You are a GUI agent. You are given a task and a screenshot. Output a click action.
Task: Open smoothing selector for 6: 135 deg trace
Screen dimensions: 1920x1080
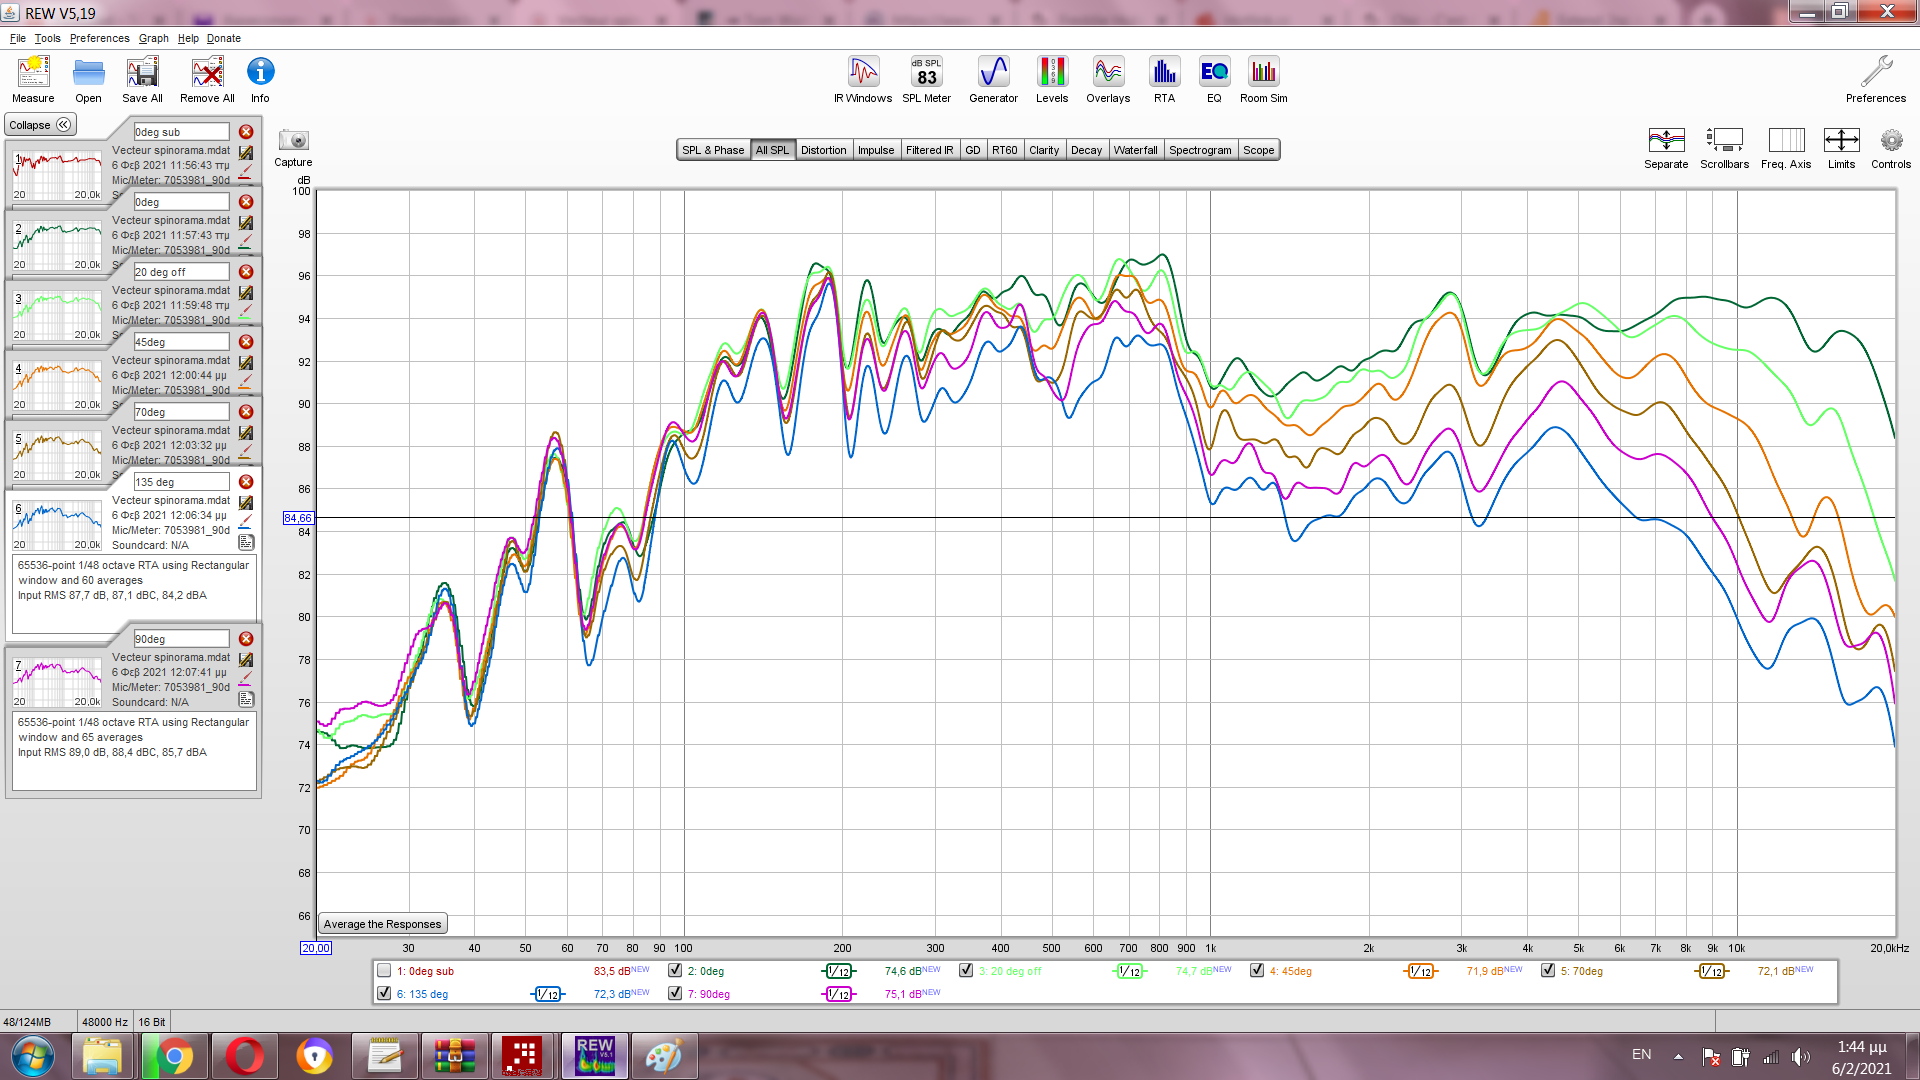[547, 995]
